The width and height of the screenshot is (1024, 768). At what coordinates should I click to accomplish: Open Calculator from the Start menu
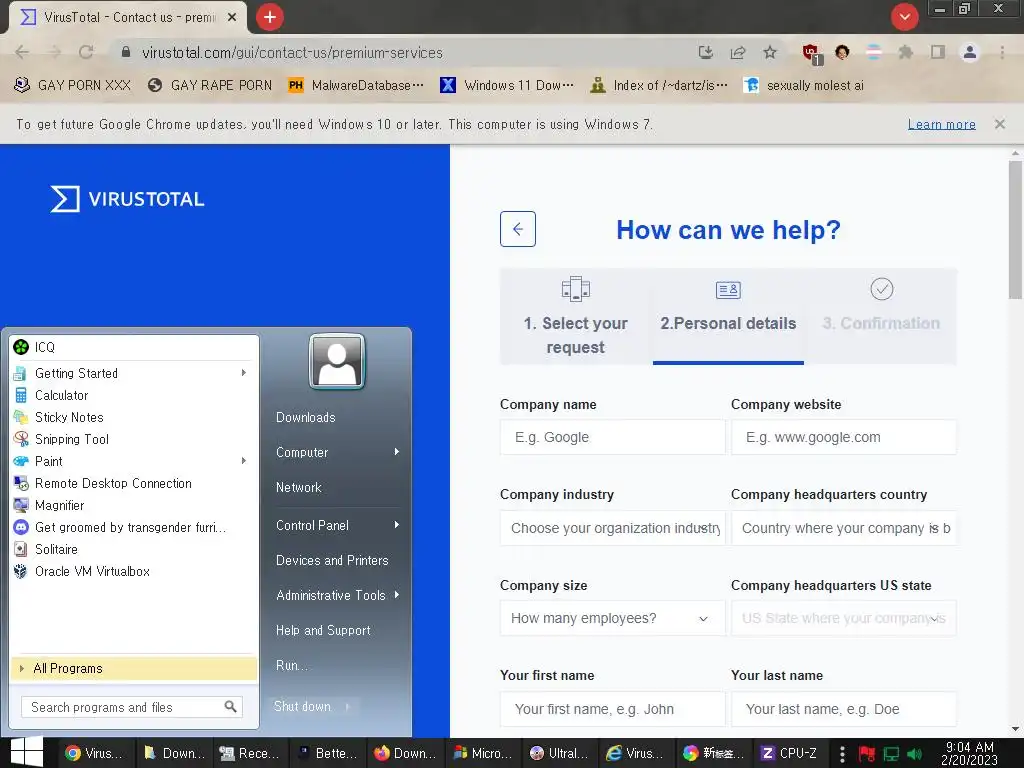coord(134,395)
